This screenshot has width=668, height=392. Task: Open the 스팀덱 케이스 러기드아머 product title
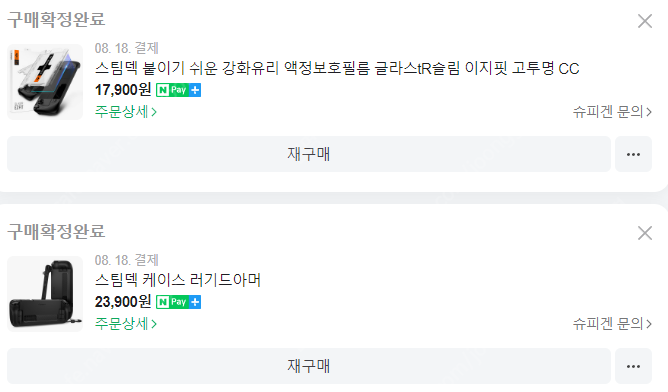click(x=178, y=280)
